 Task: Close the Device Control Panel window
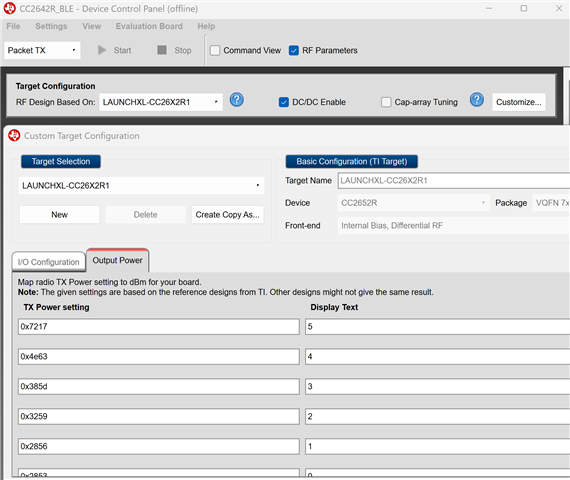pyautogui.click(x=559, y=8)
